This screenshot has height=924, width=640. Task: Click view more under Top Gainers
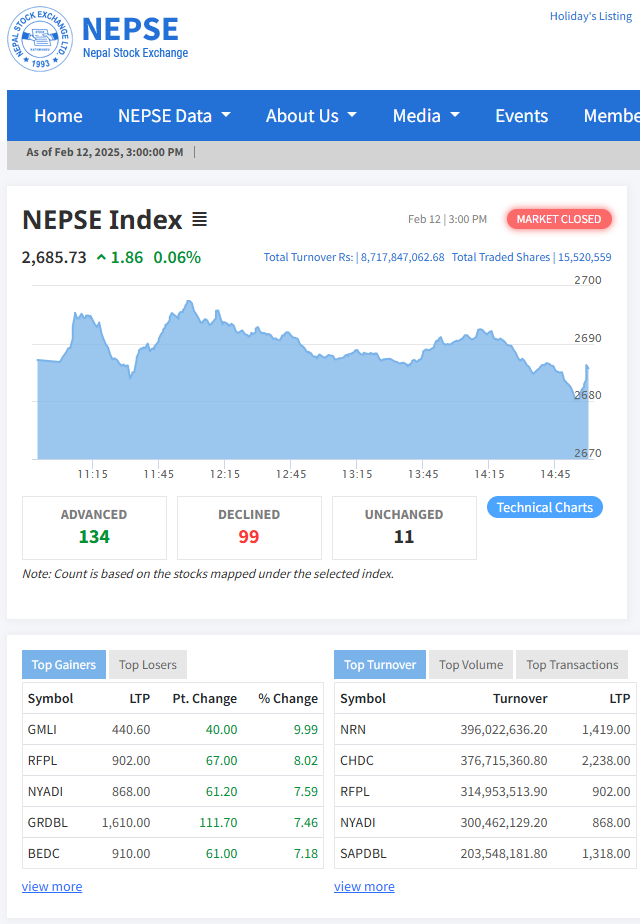coord(52,886)
